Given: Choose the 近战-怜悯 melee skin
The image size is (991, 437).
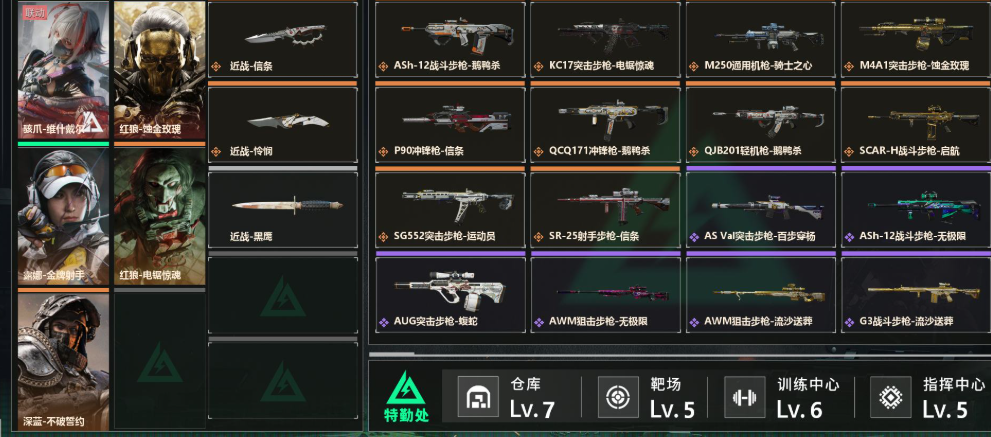Looking at the screenshot, I should [x=283, y=125].
